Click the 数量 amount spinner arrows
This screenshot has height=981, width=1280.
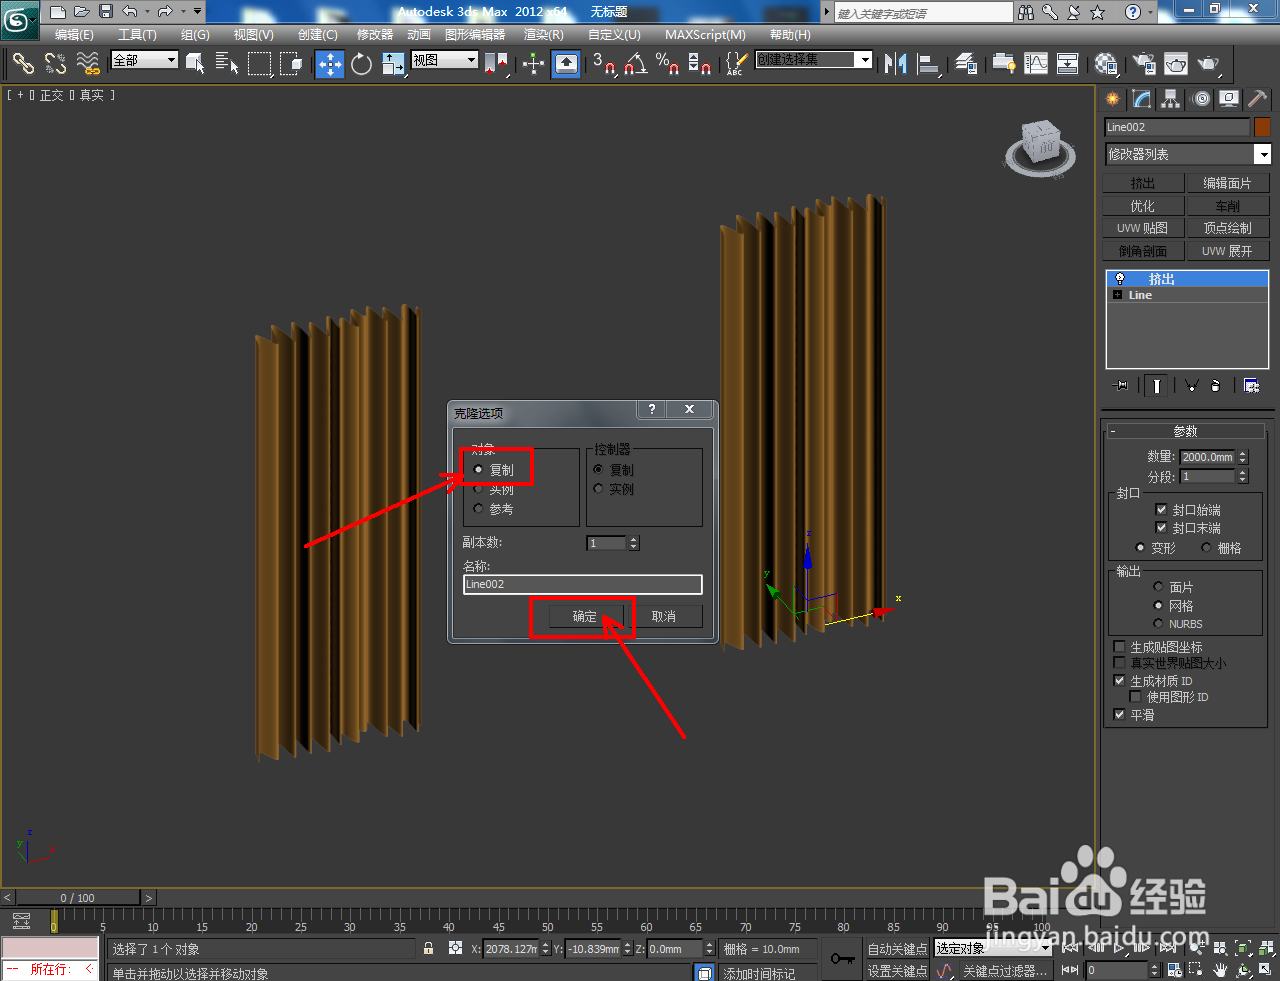1243,457
